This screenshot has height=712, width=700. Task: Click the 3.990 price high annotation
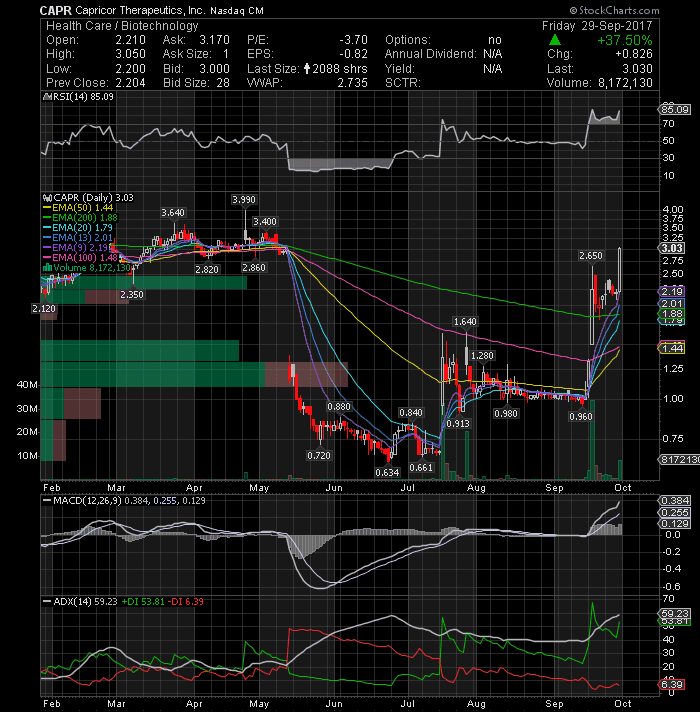(x=244, y=200)
